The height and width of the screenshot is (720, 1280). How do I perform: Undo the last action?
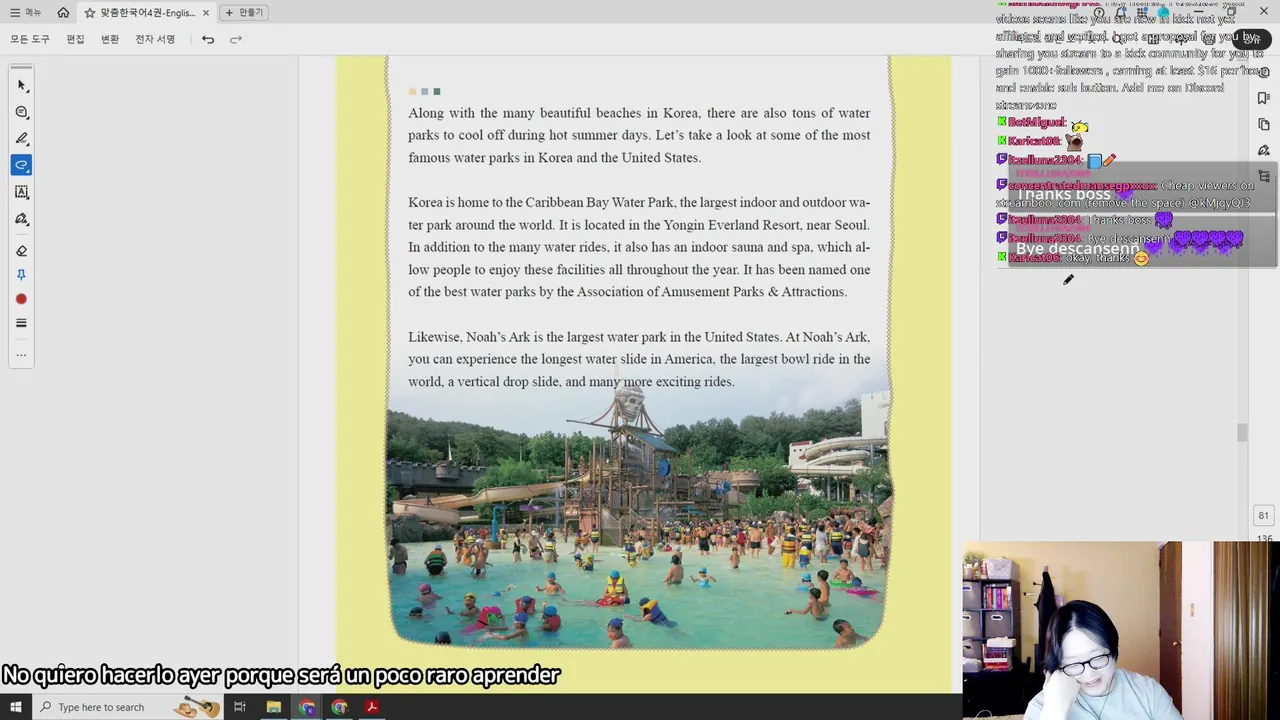(x=208, y=39)
